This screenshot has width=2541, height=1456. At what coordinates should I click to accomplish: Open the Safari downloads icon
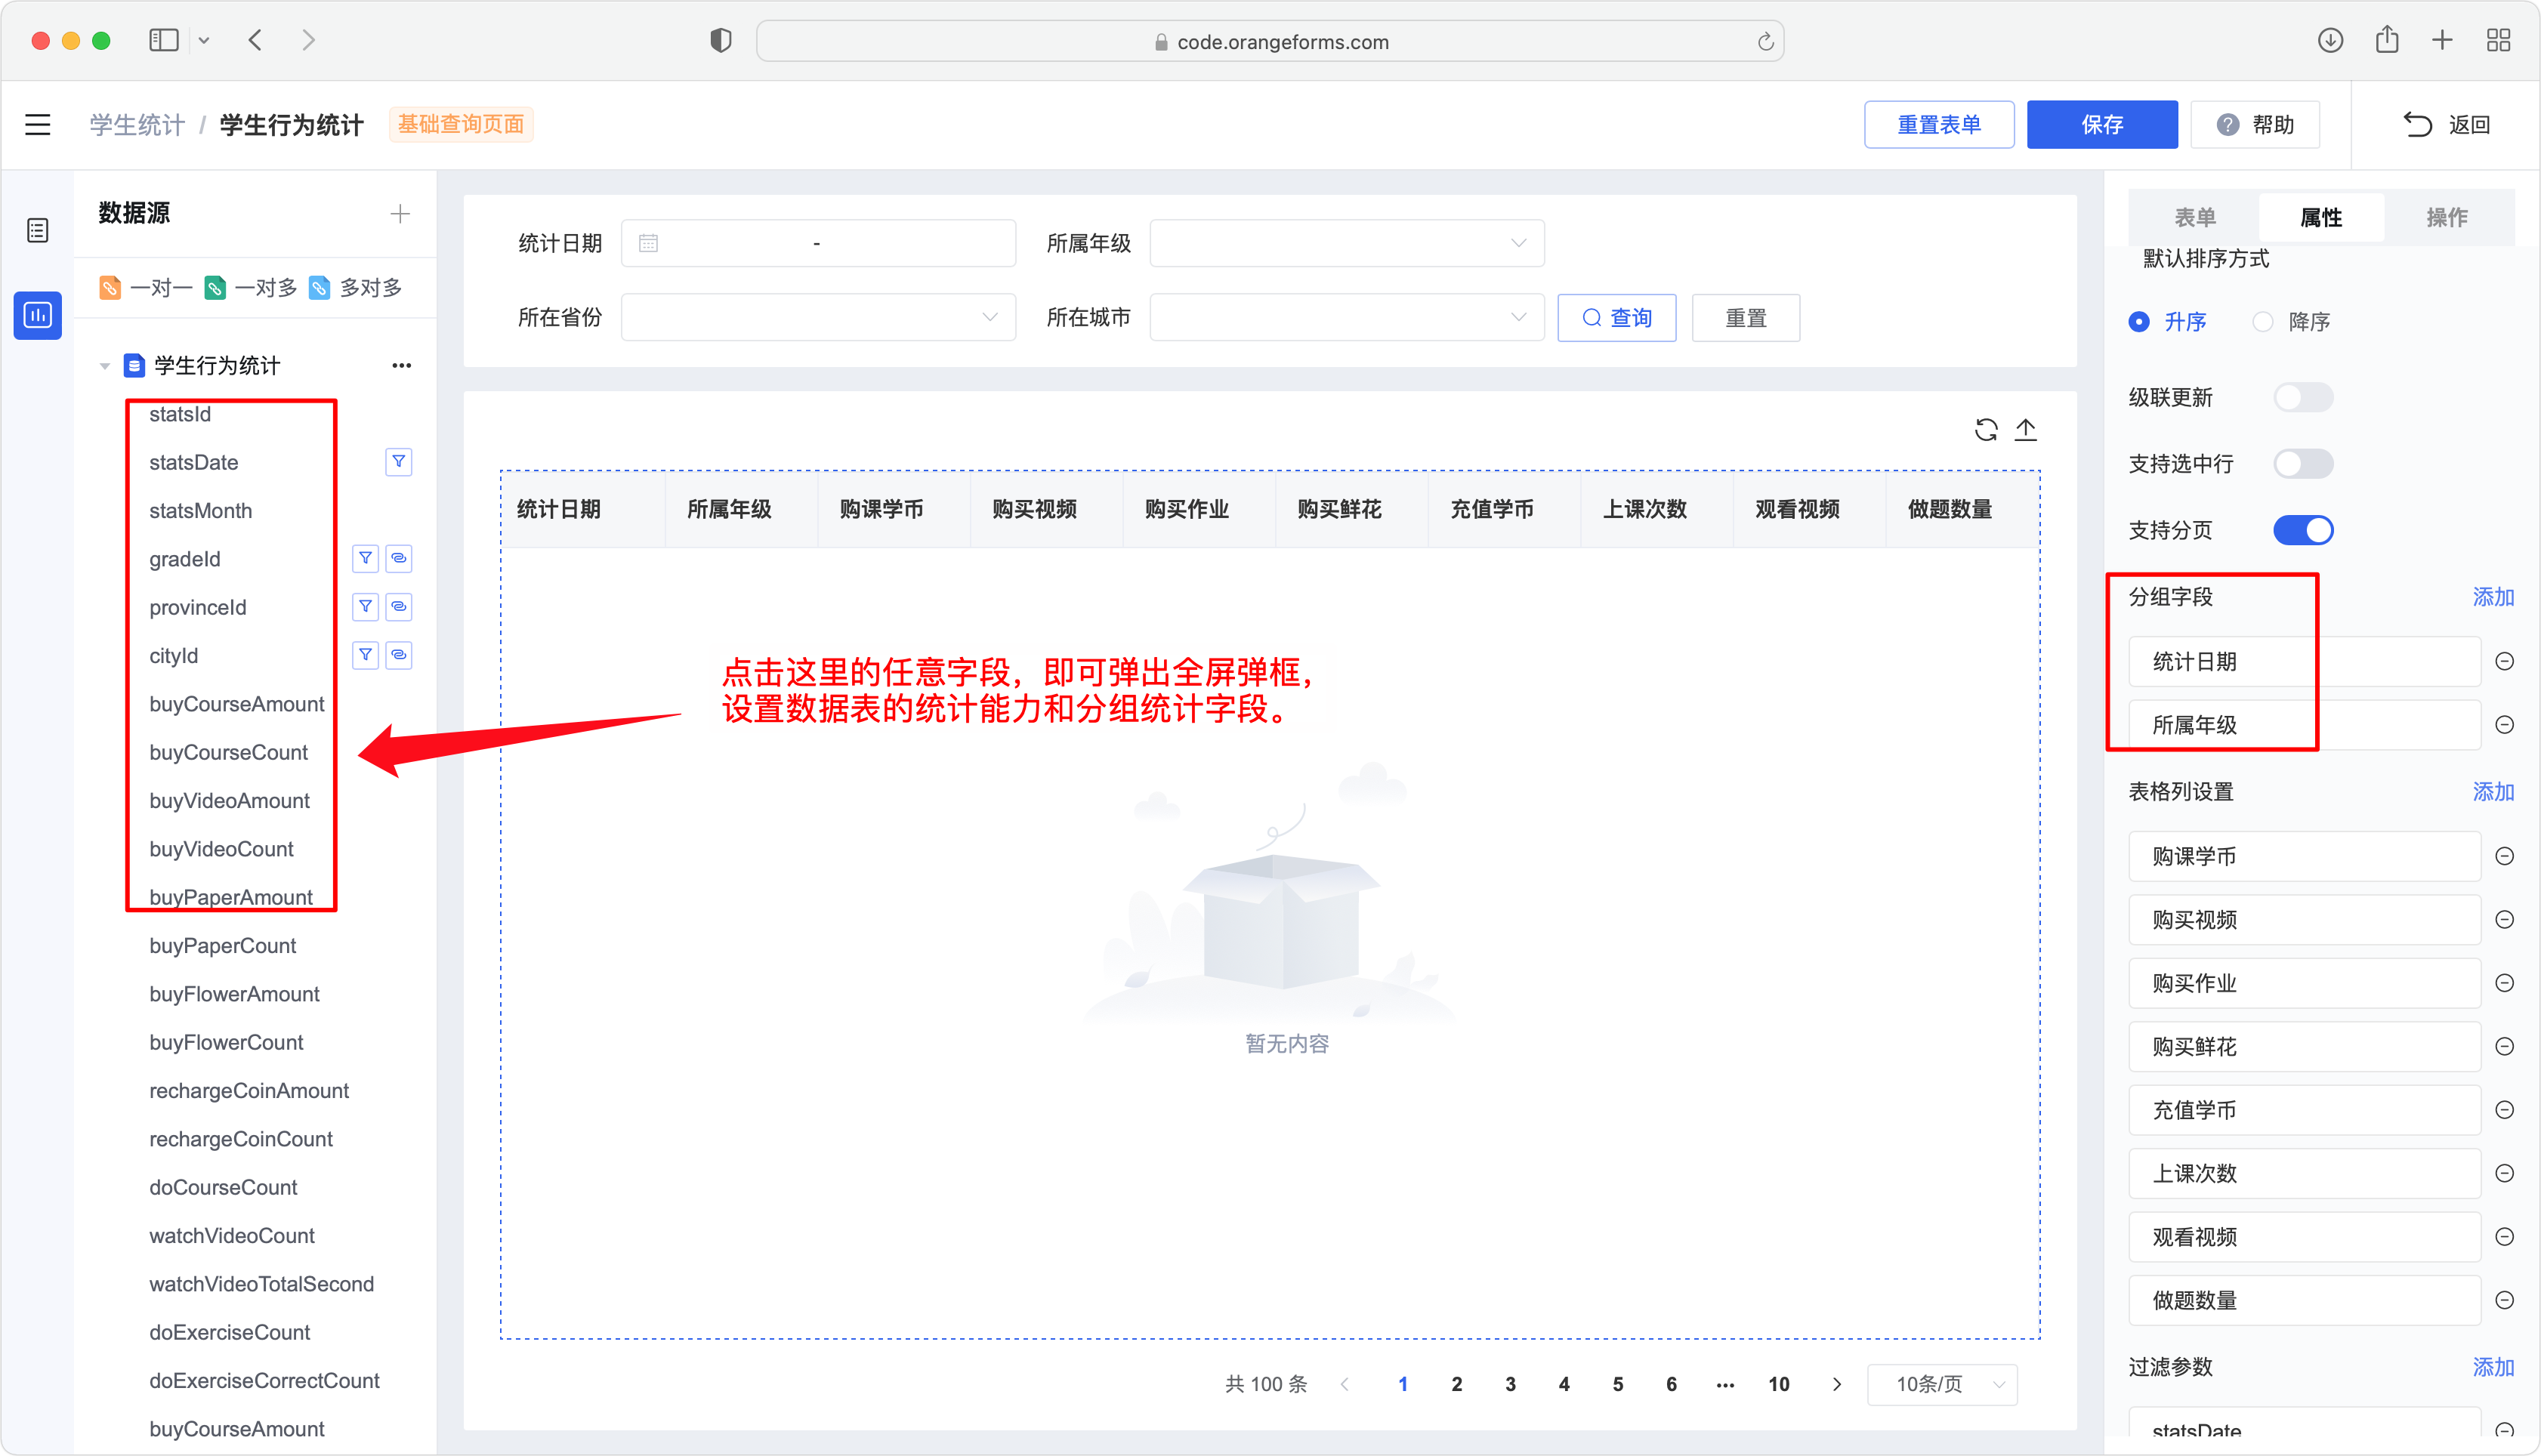tap(2331, 40)
